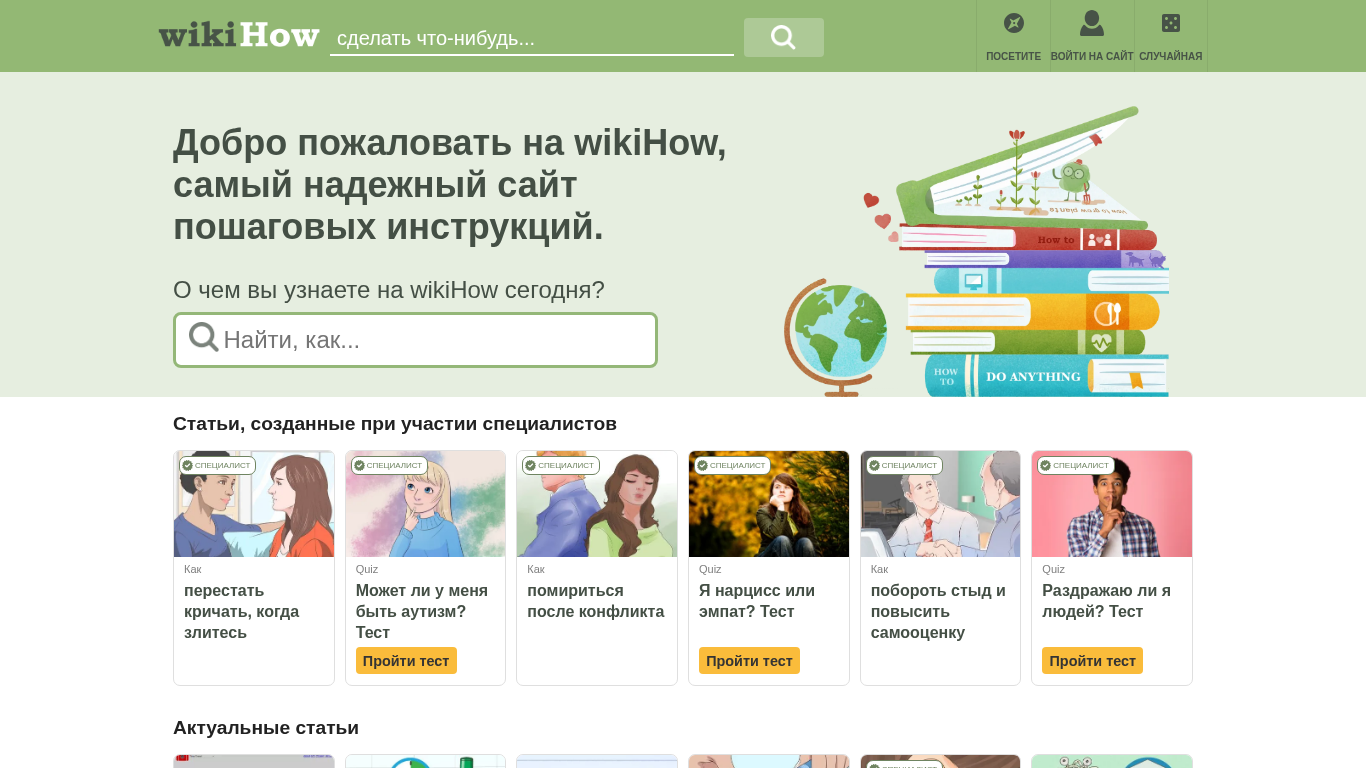Image resolution: width=1366 pixels, height=768 pixels.
Task: Click the wikiHow logo
Action: pyautogui.click(x=239, y=35)
